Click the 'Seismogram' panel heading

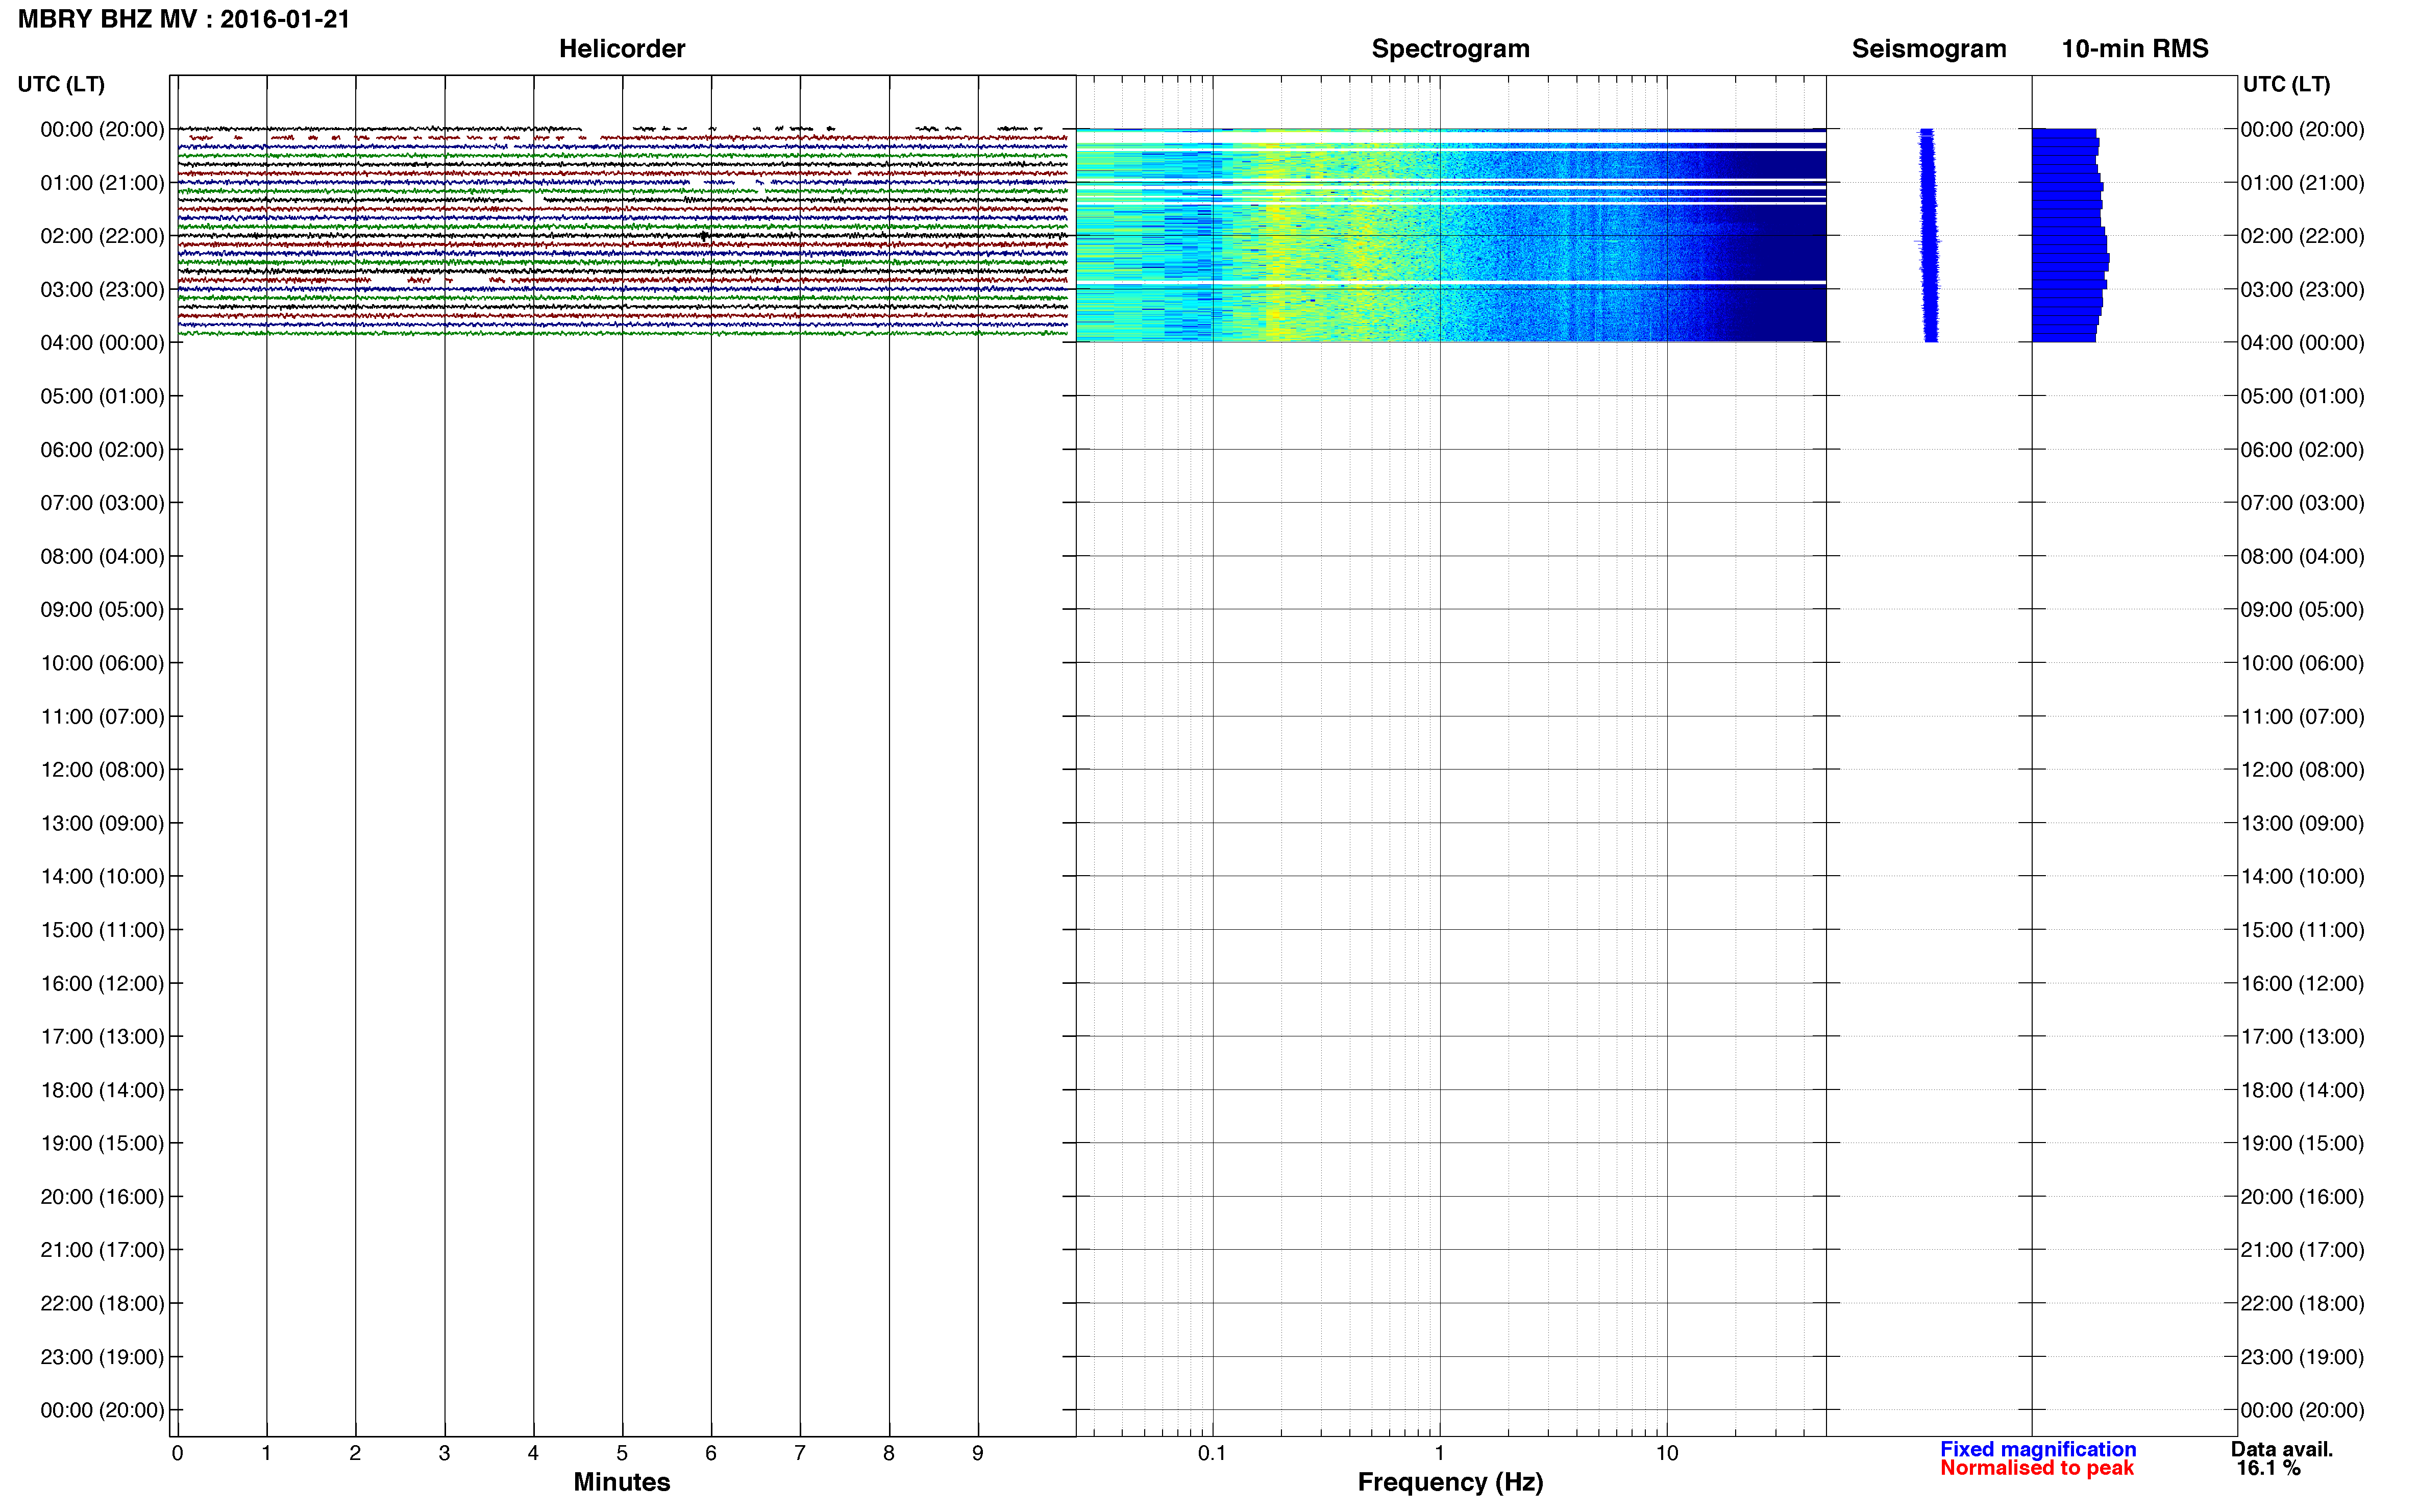coord(1929,49)
